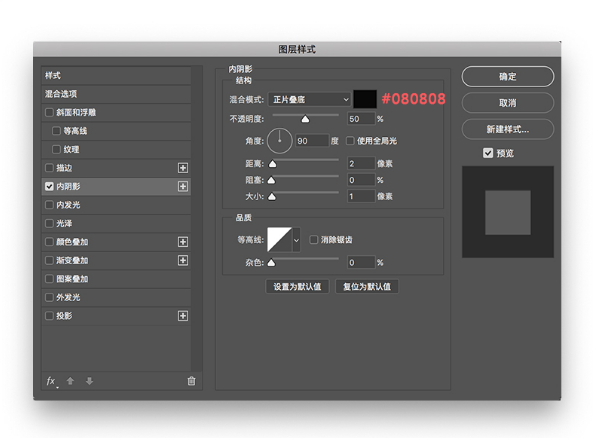Select the 图案叠加 style row
Screen dimensions: 593x438
116,279
